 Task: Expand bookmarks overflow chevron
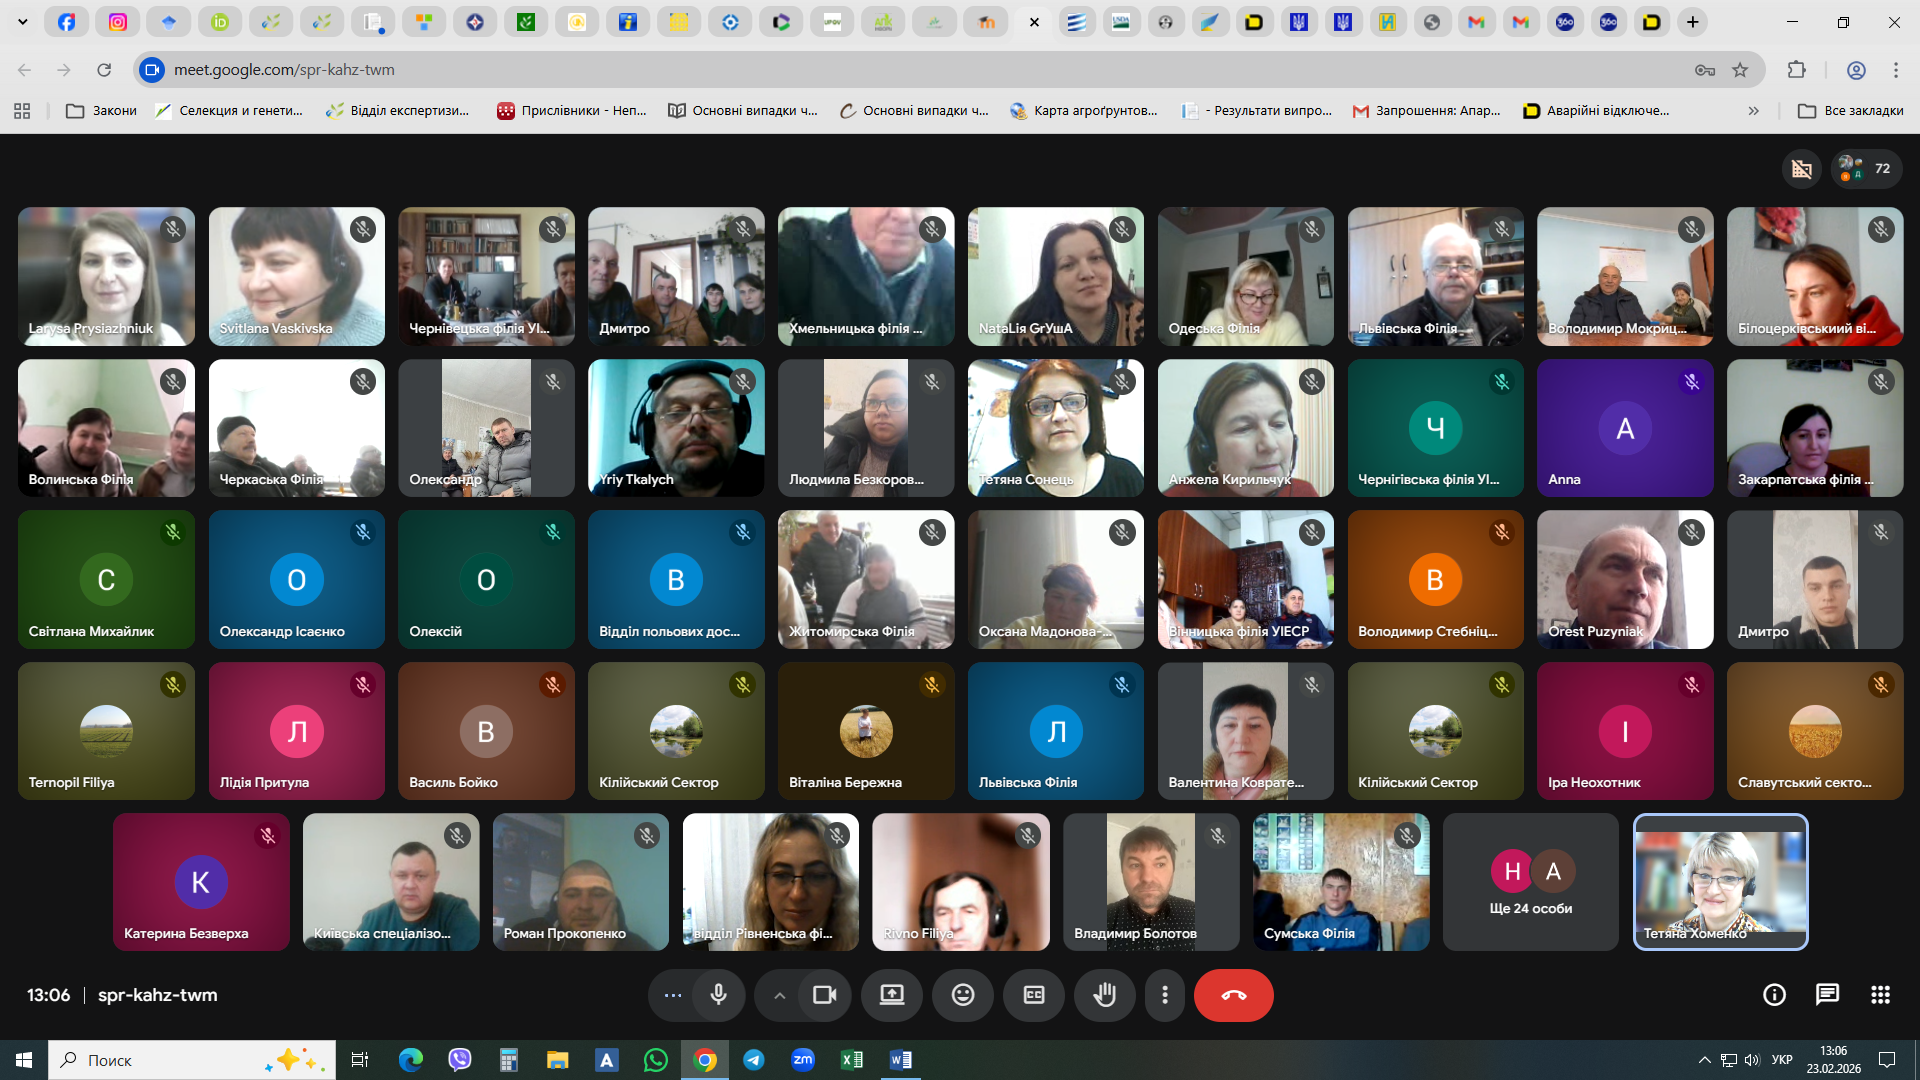pos(1753,111)
